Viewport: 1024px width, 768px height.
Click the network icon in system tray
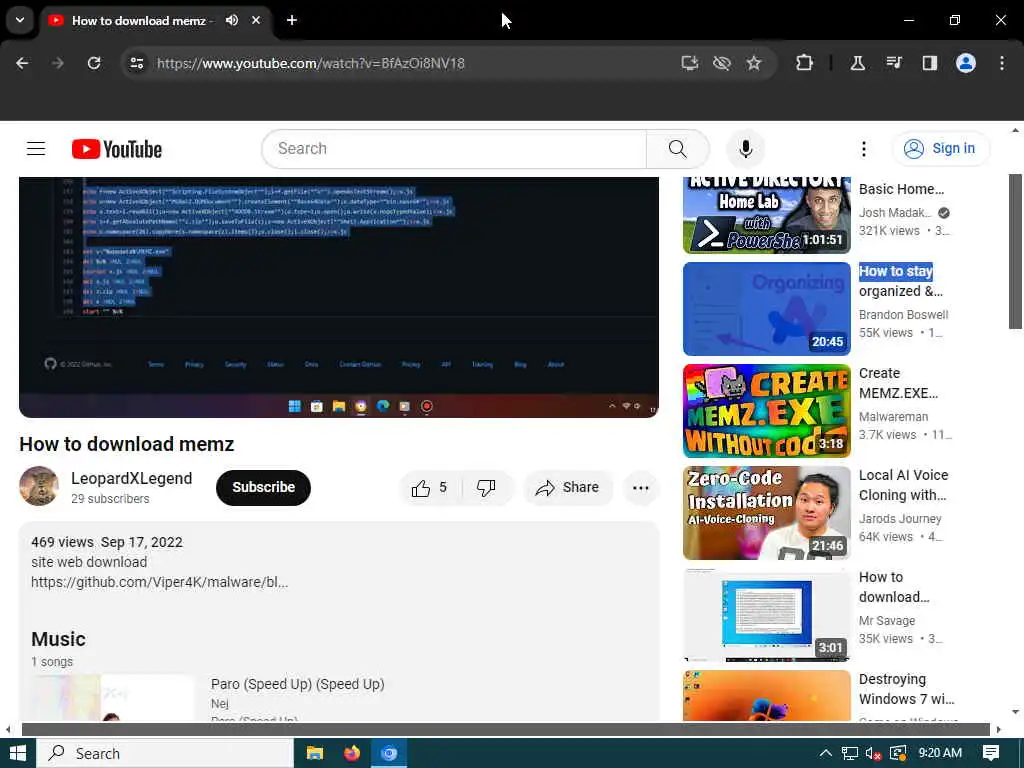click(850, 753)
